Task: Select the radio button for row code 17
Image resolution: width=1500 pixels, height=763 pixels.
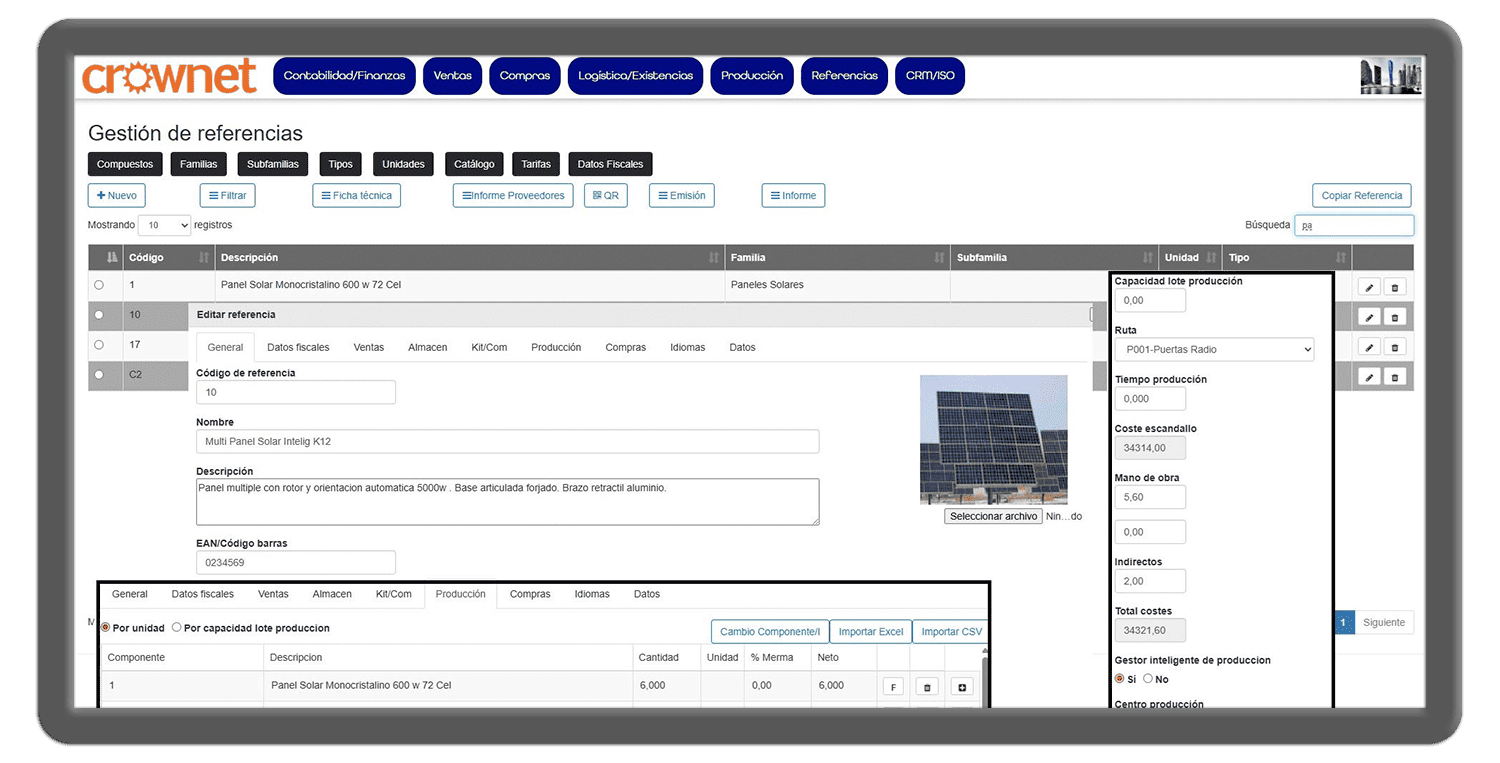Action: [98, 345]
